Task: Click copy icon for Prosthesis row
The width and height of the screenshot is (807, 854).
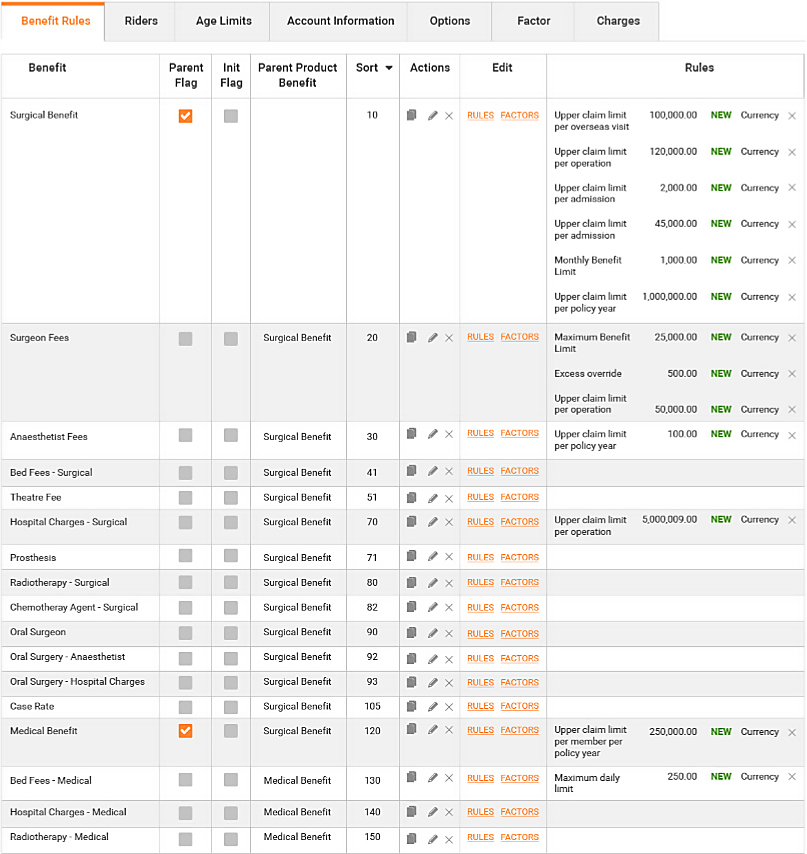Action: click(x=412, y=557)
